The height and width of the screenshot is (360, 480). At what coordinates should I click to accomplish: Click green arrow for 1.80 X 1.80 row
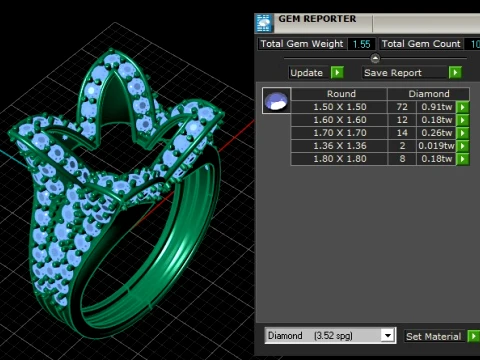[463, 159]
